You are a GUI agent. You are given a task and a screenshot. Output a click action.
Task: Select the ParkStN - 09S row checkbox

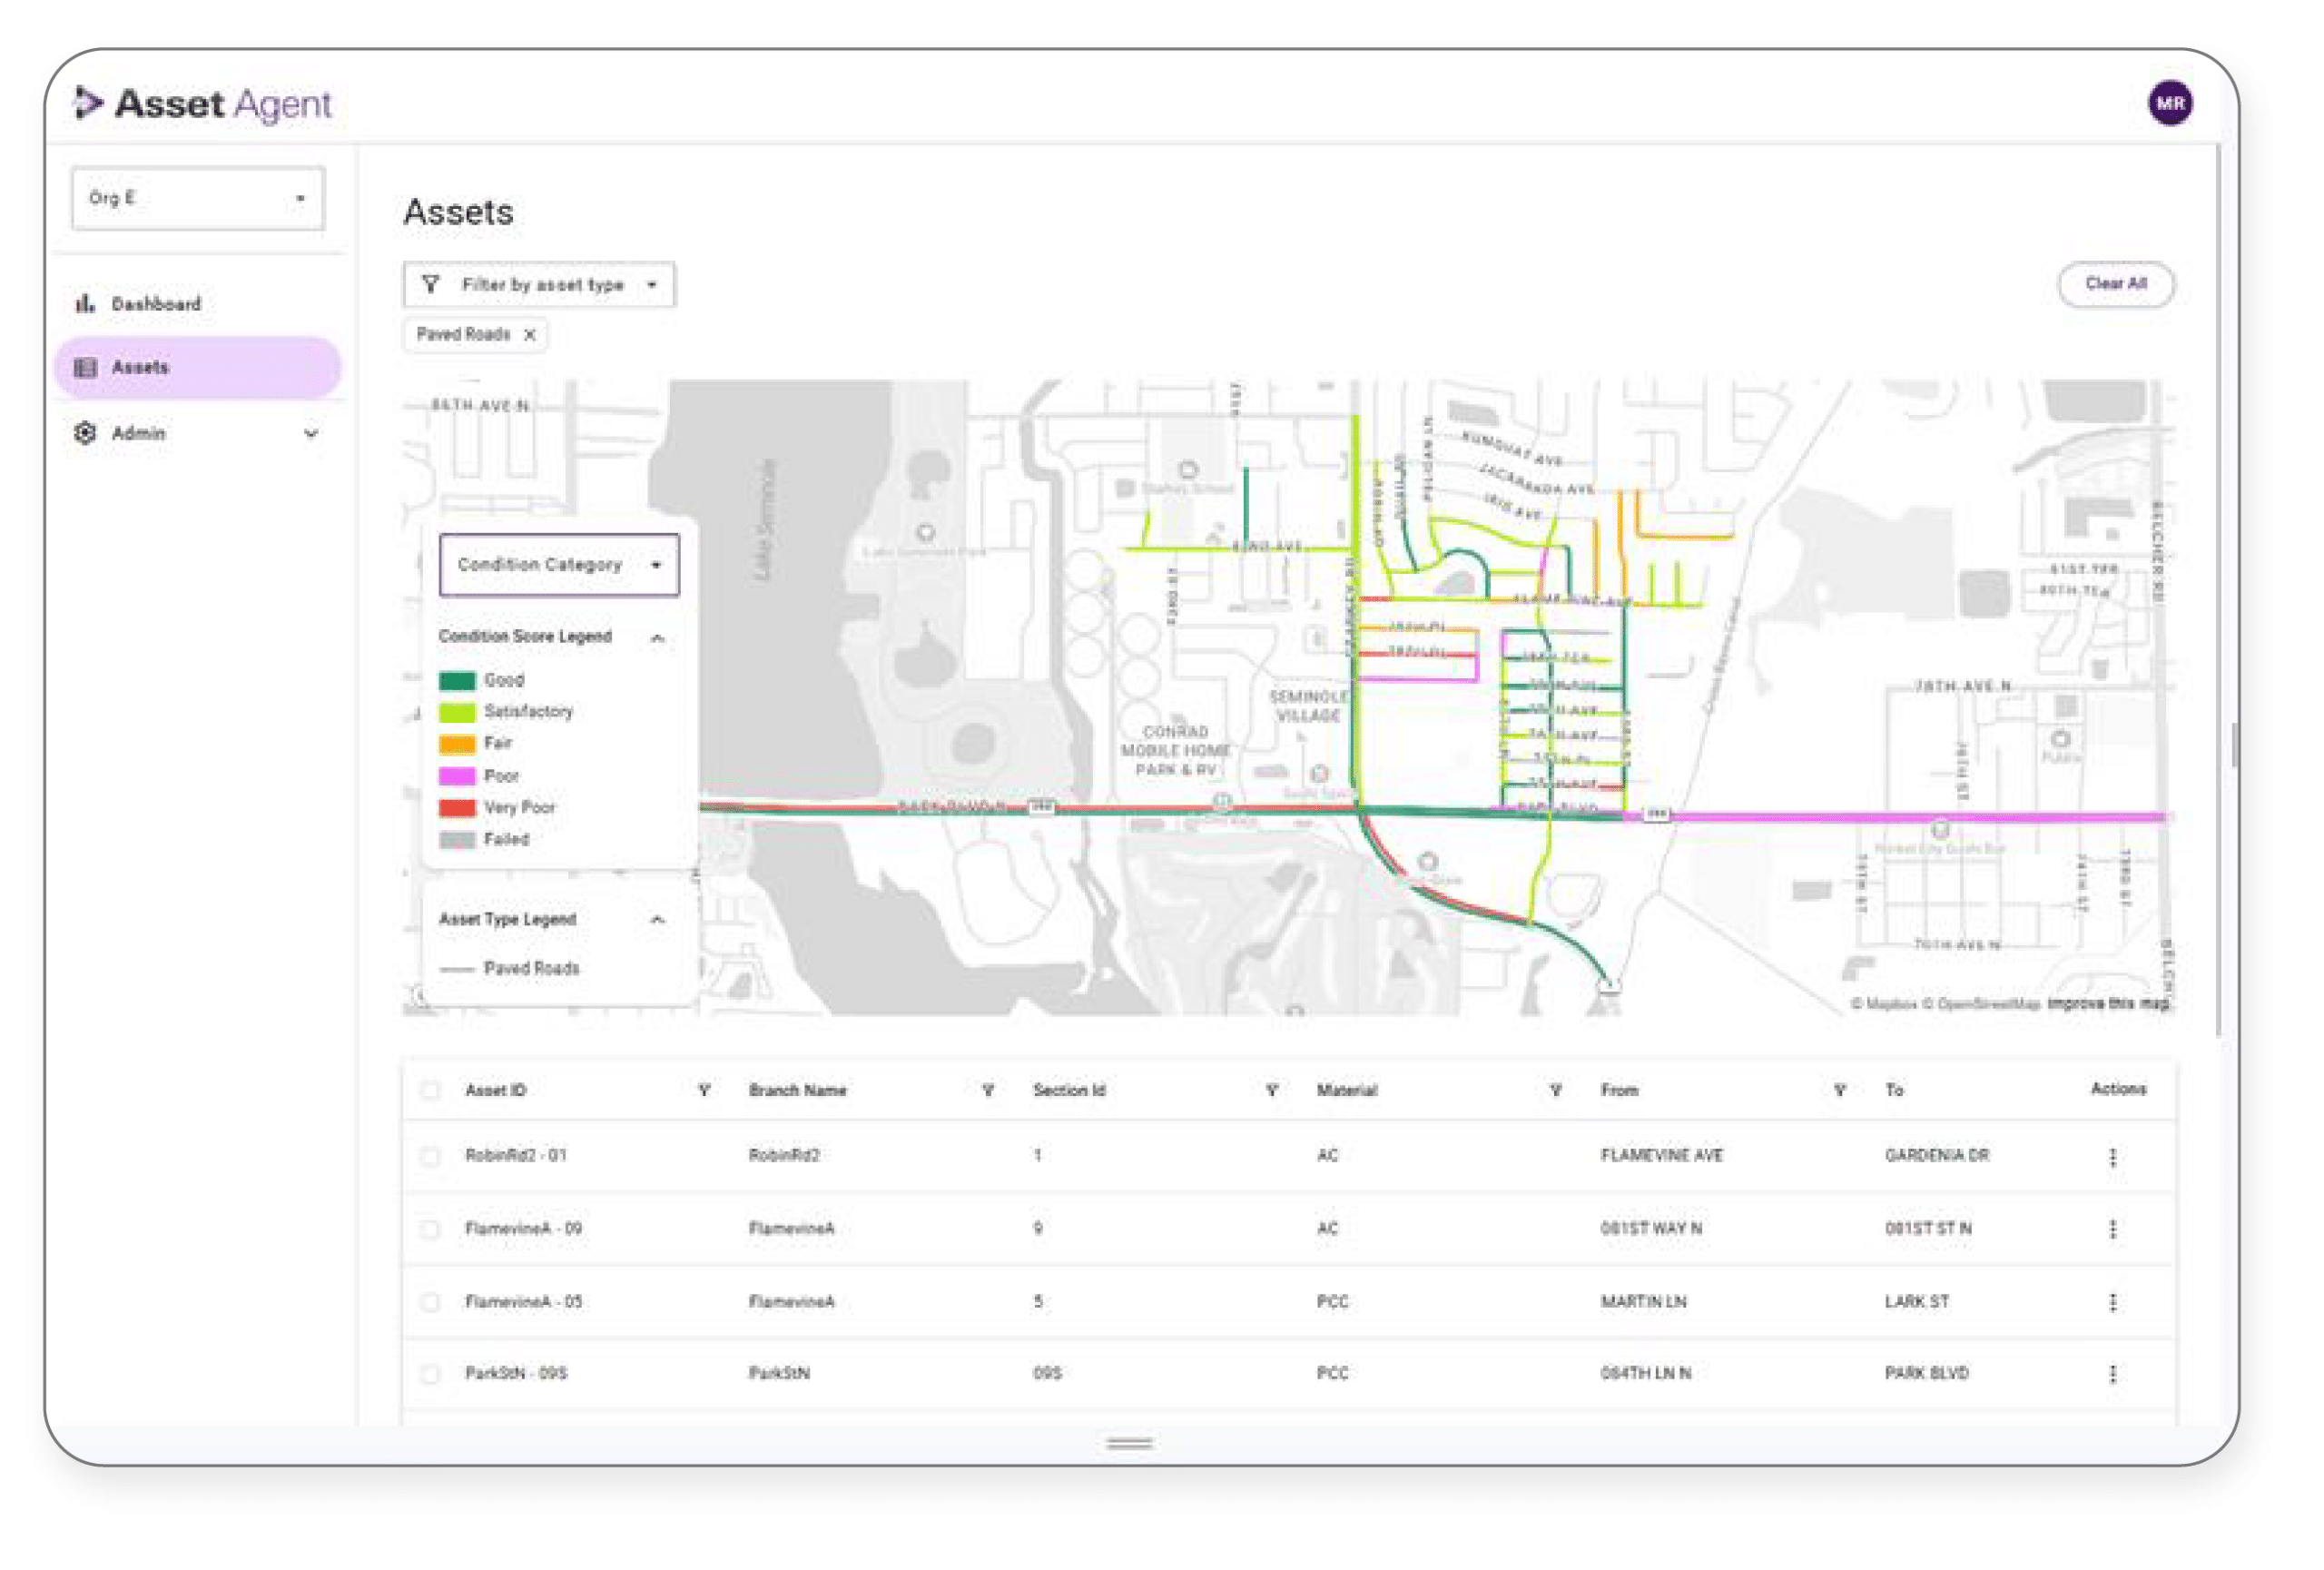click(430, 1374)
